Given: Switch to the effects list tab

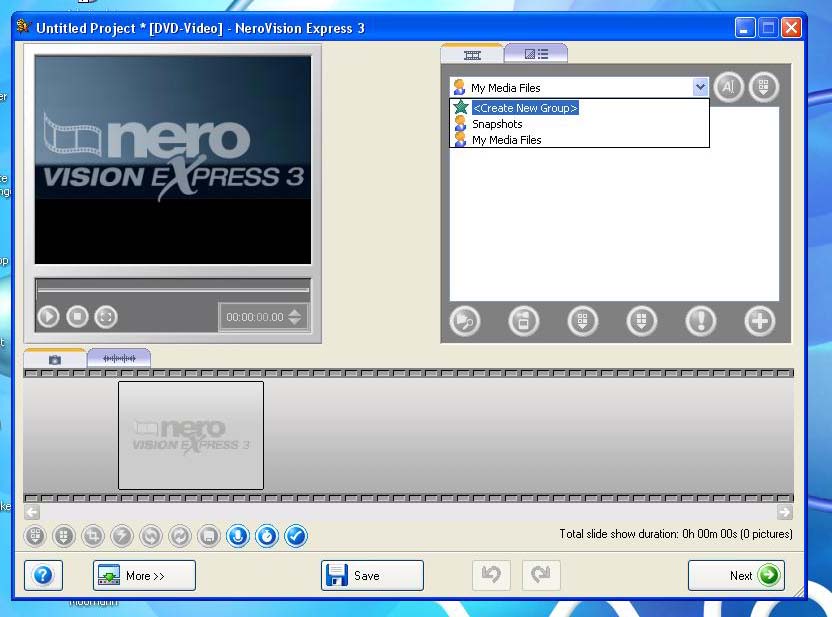Looking at the screenshot, I should [x=536, y=54].
